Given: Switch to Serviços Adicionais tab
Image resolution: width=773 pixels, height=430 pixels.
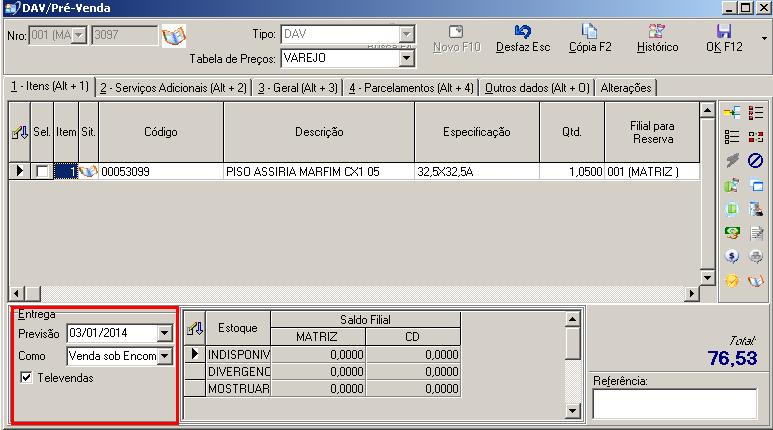Looking at the screenshot, I should (173, 88).
